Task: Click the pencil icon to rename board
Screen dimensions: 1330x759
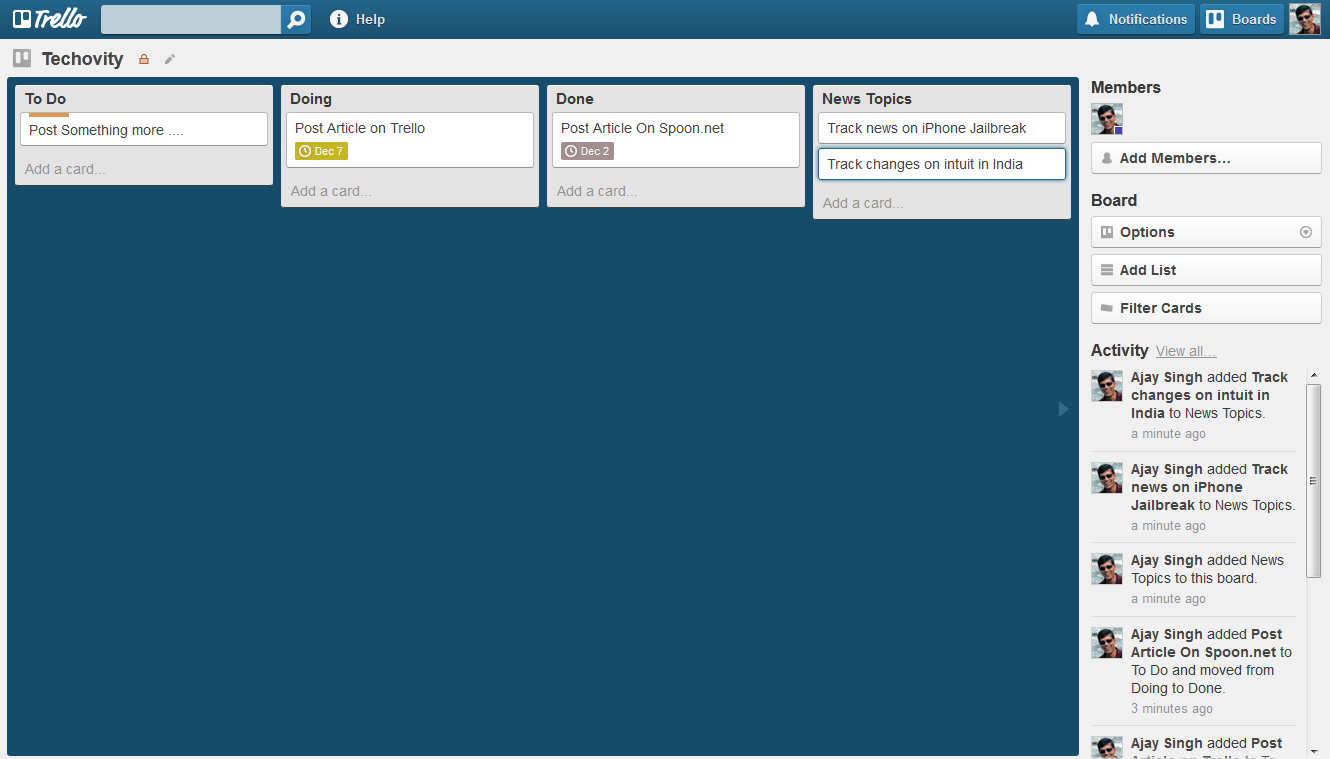Action: (x=170, y=59)
